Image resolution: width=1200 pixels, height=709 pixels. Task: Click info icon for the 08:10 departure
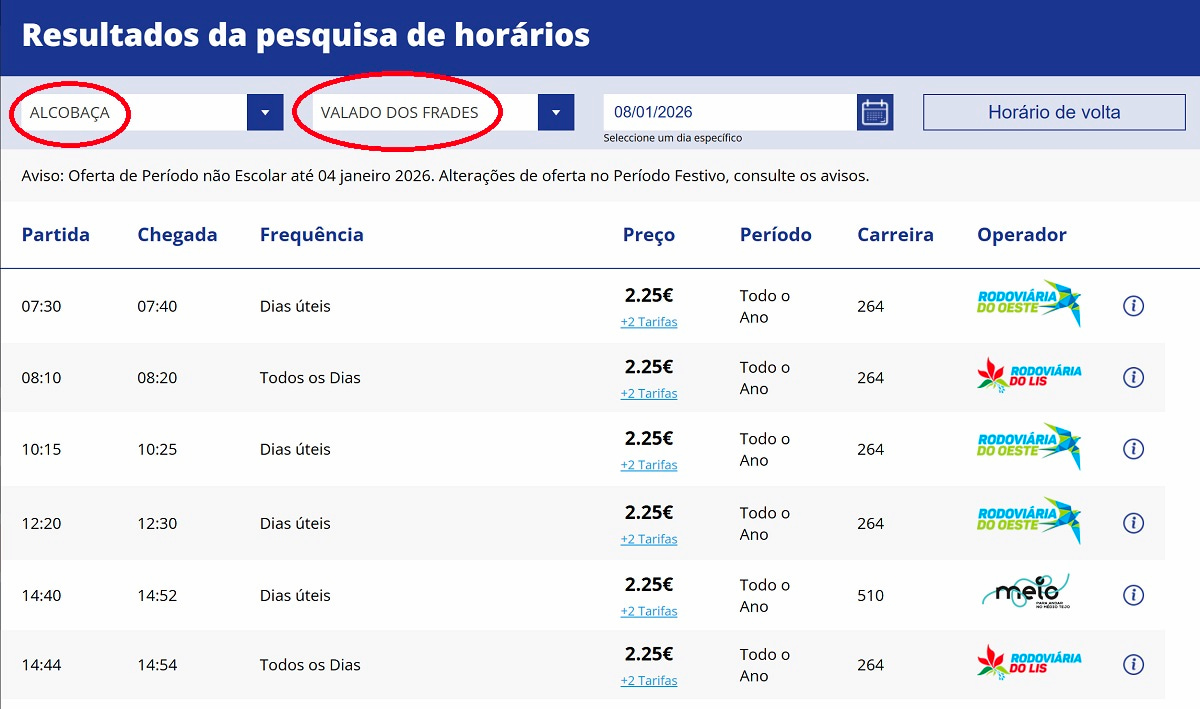(1133, 377)
